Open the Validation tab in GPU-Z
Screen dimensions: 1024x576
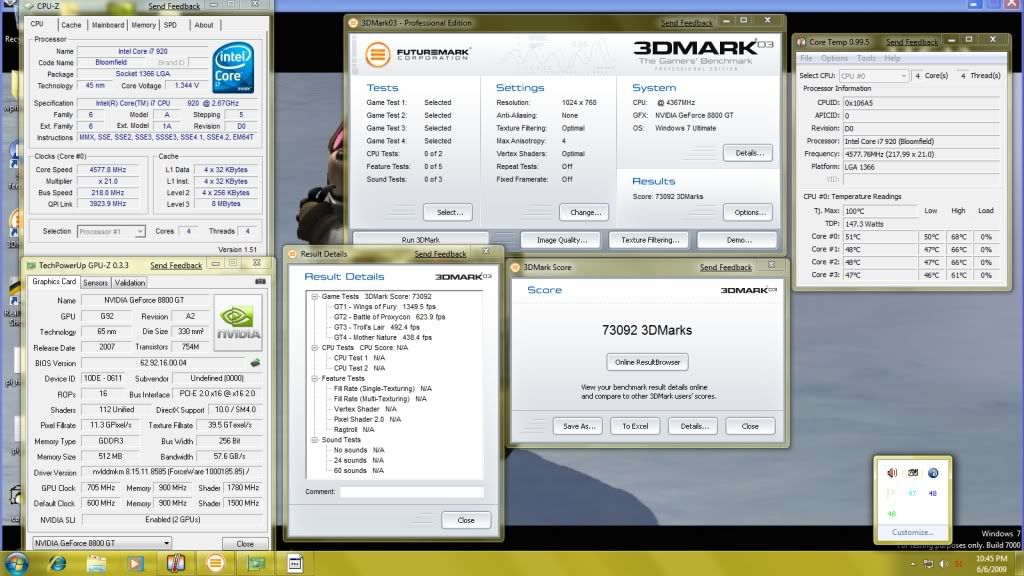pos(130,283)
